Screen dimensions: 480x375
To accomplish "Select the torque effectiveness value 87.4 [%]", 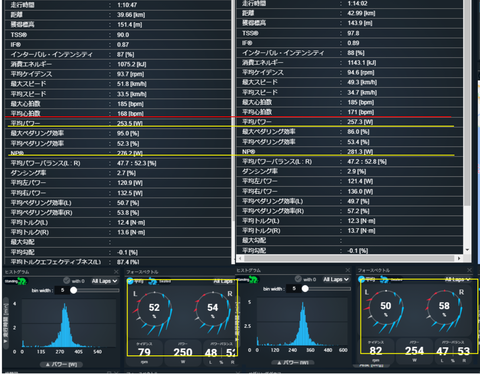I will [128, 262].
